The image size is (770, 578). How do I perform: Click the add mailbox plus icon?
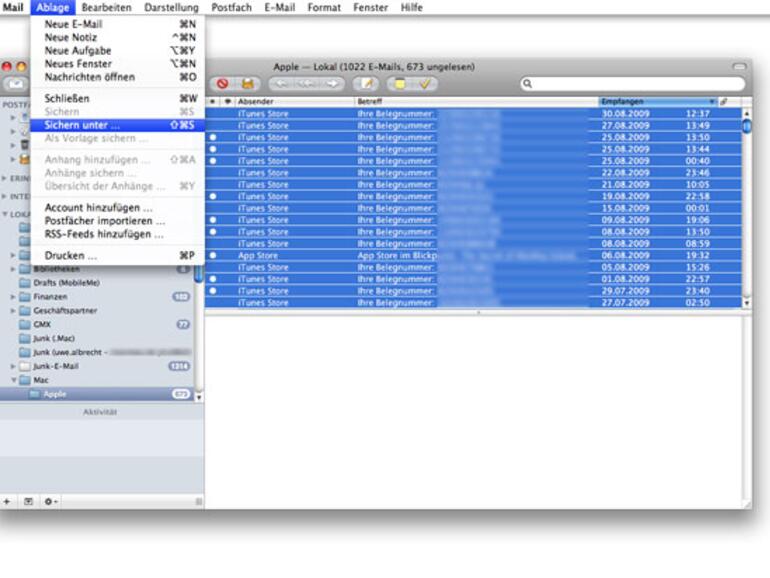click(7, 501)
